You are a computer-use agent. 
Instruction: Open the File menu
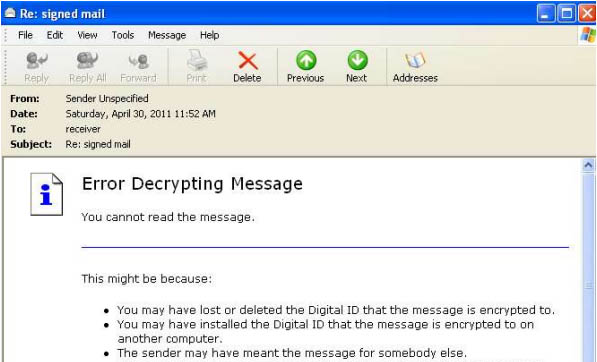pos(25,35)
